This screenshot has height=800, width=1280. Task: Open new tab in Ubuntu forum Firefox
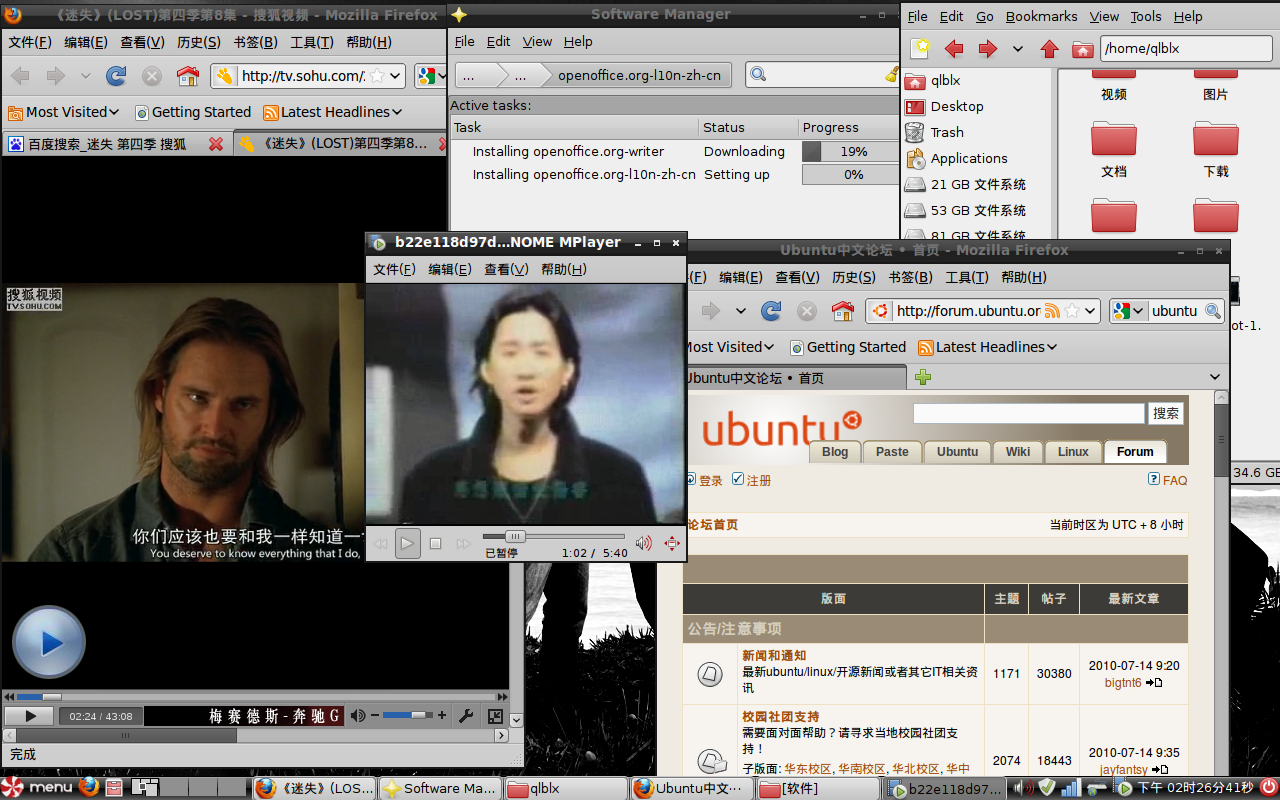coord(922,377)
